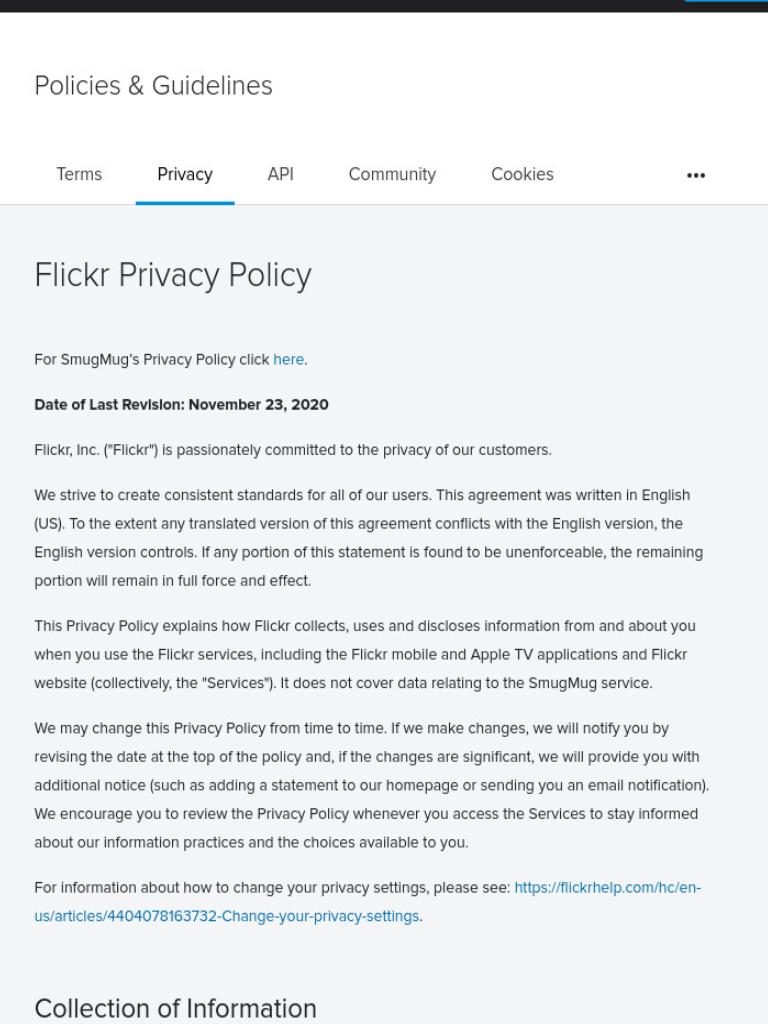The width and height of the screenshot is (768, 1024).
Task: Click the Flickr Privacy Policy heading
Action: (172, 275)
